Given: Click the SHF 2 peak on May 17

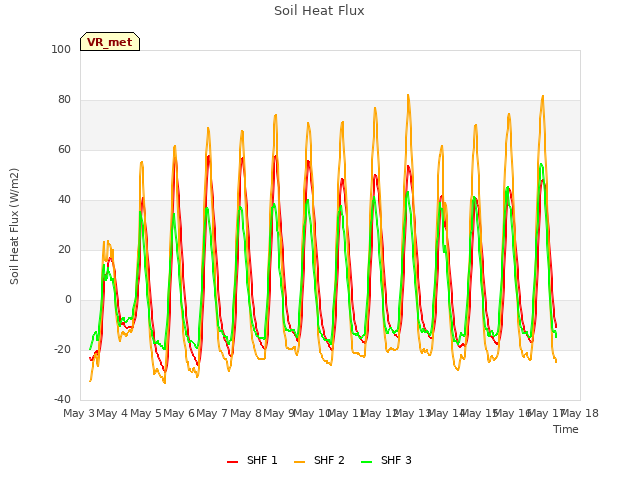Looking at the screenshot, I should point(543,97).
